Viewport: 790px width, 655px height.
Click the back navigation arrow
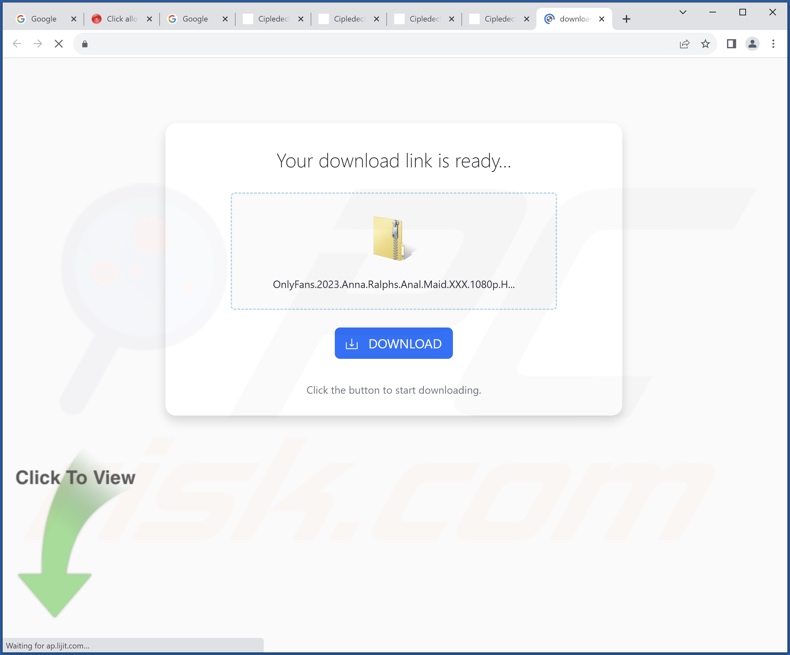(17, 44)
